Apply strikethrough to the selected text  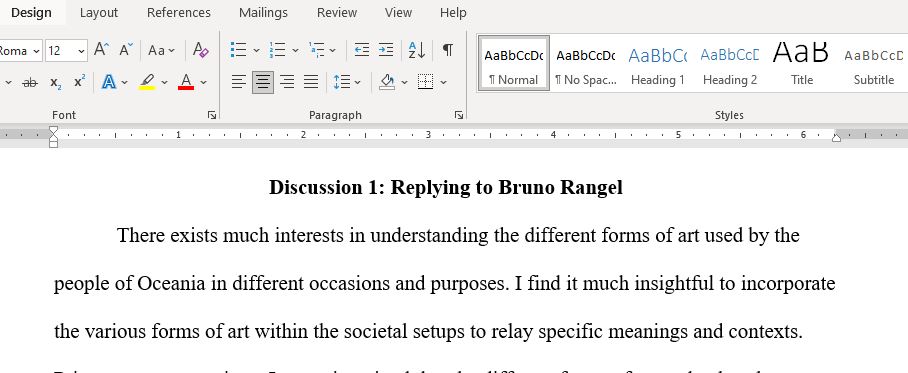coord(30,82)
